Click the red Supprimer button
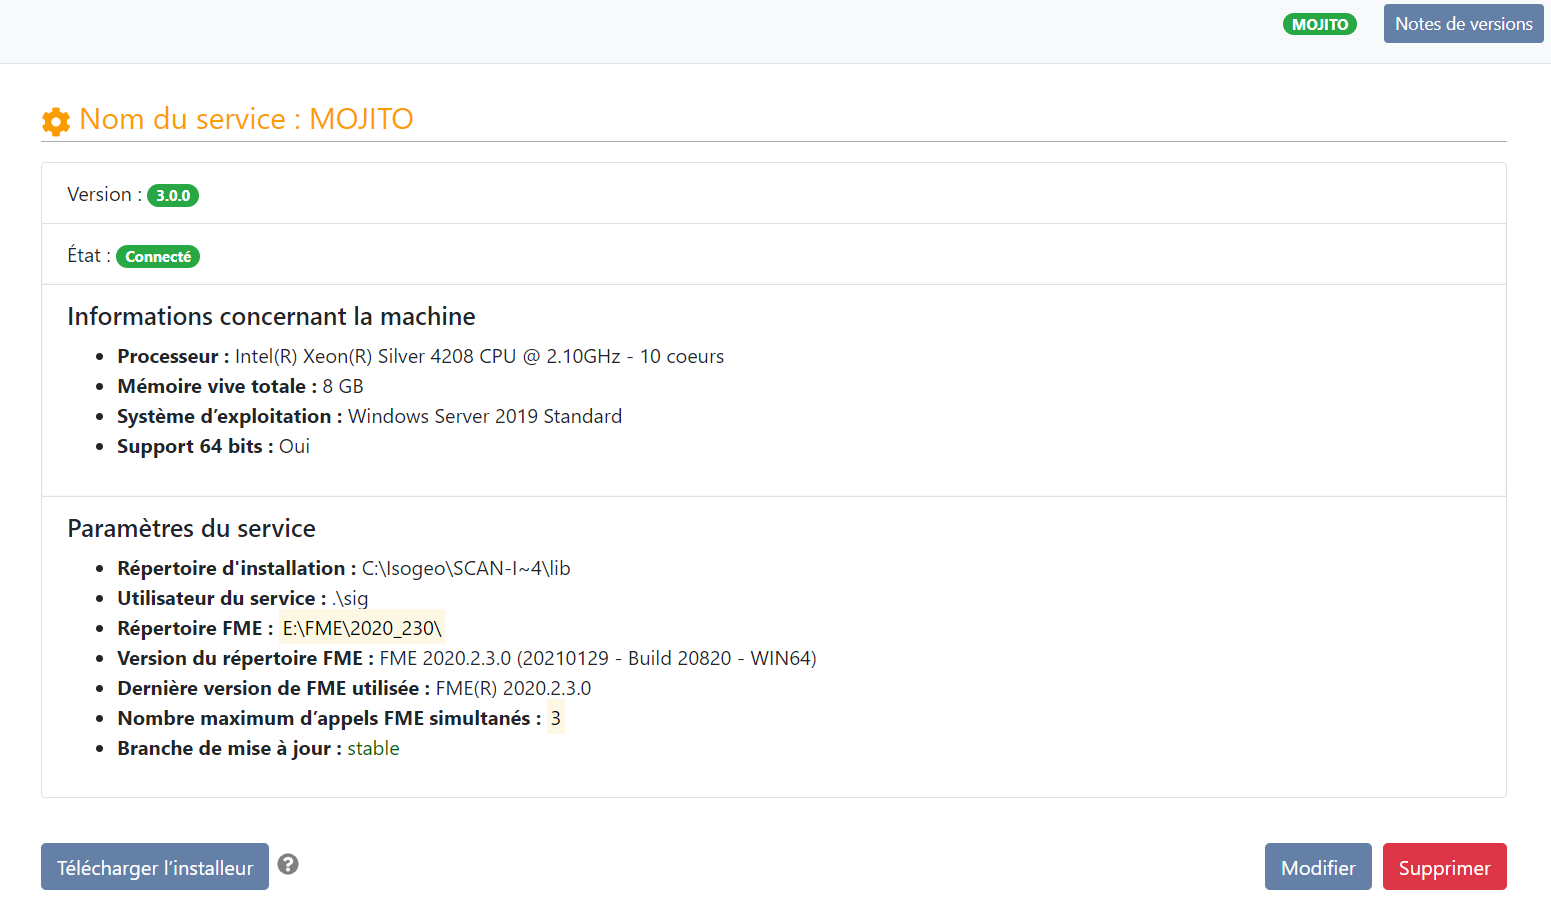The image size is (1551, 911). click(1444, 867)
